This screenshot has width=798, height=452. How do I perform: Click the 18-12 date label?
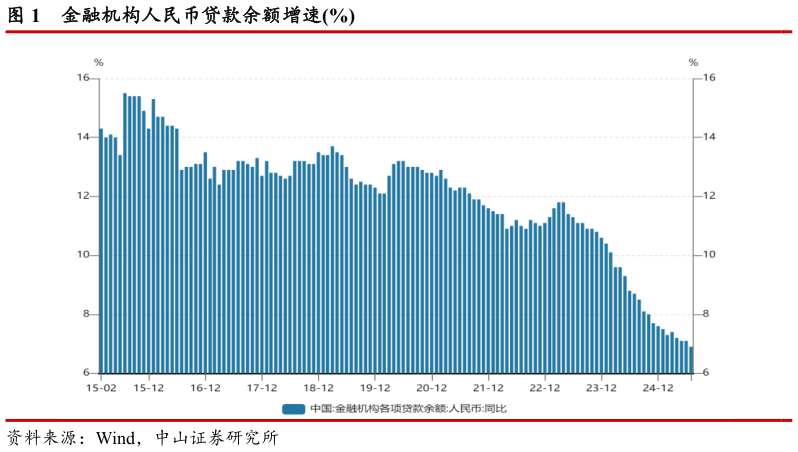coord(318,387)
